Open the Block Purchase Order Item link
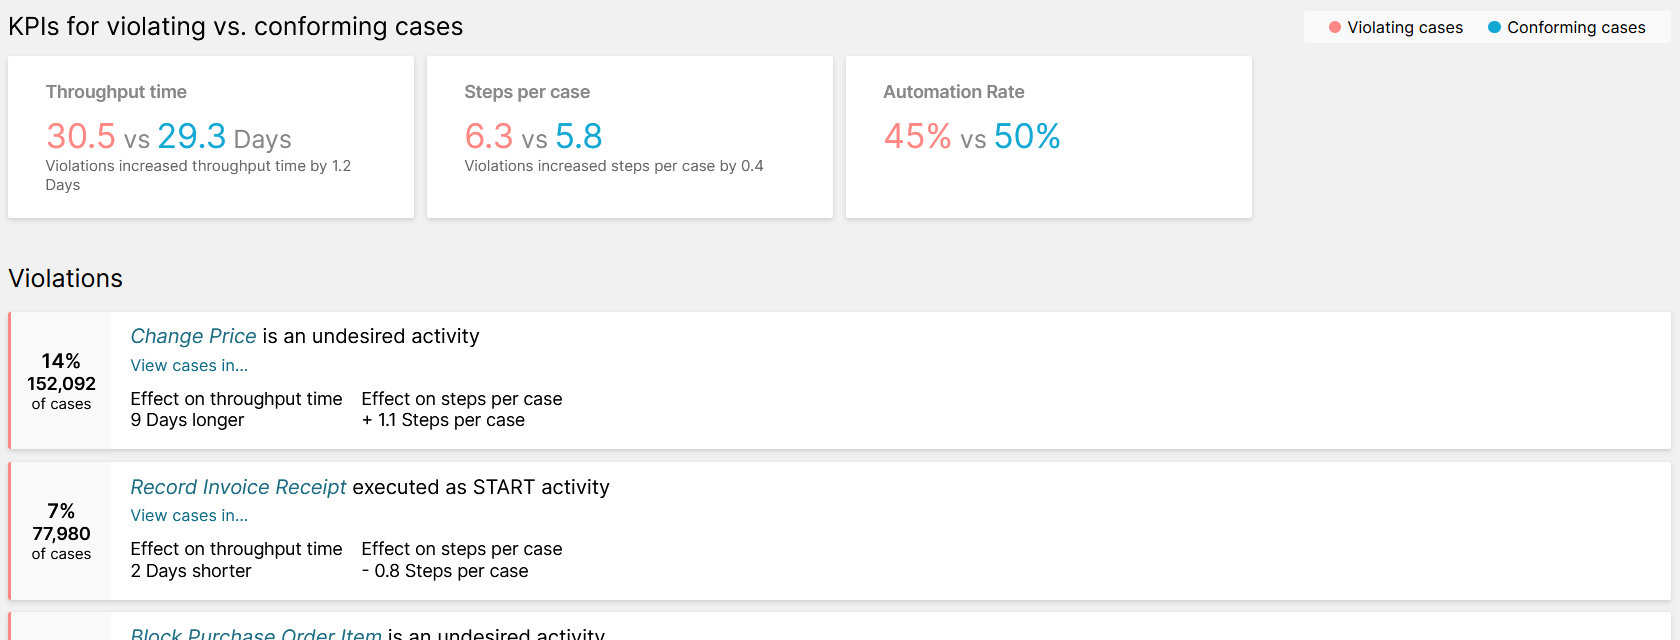This screenshot has width=1680, height=640. point(256,633)
